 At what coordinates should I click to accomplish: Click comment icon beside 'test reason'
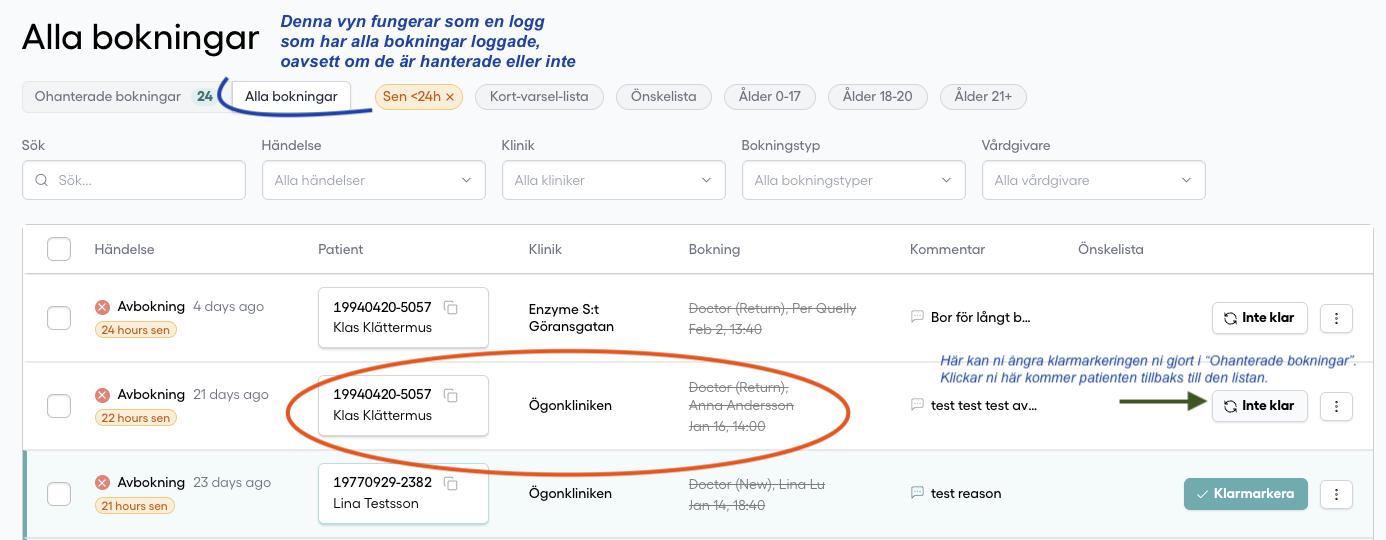[917, 493]
